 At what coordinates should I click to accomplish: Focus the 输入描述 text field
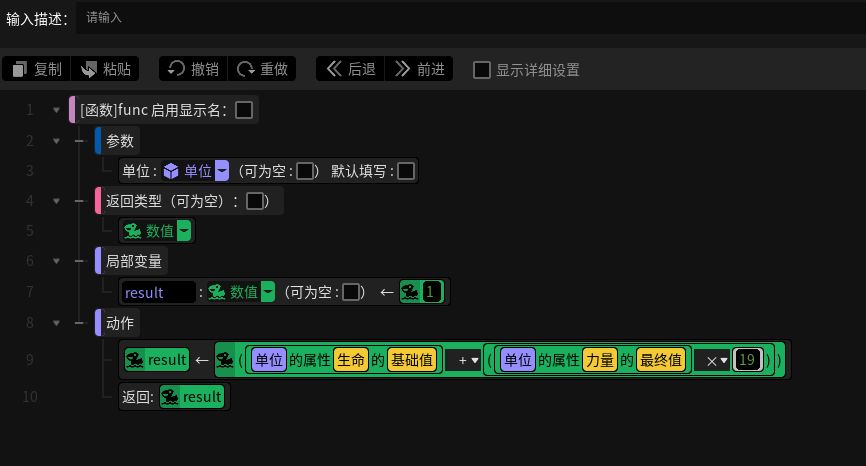[469, 18]
